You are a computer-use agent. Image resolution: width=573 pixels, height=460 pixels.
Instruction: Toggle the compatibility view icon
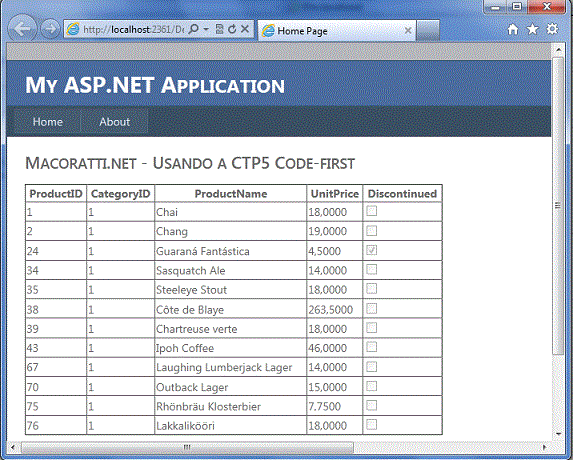[219, 29]
